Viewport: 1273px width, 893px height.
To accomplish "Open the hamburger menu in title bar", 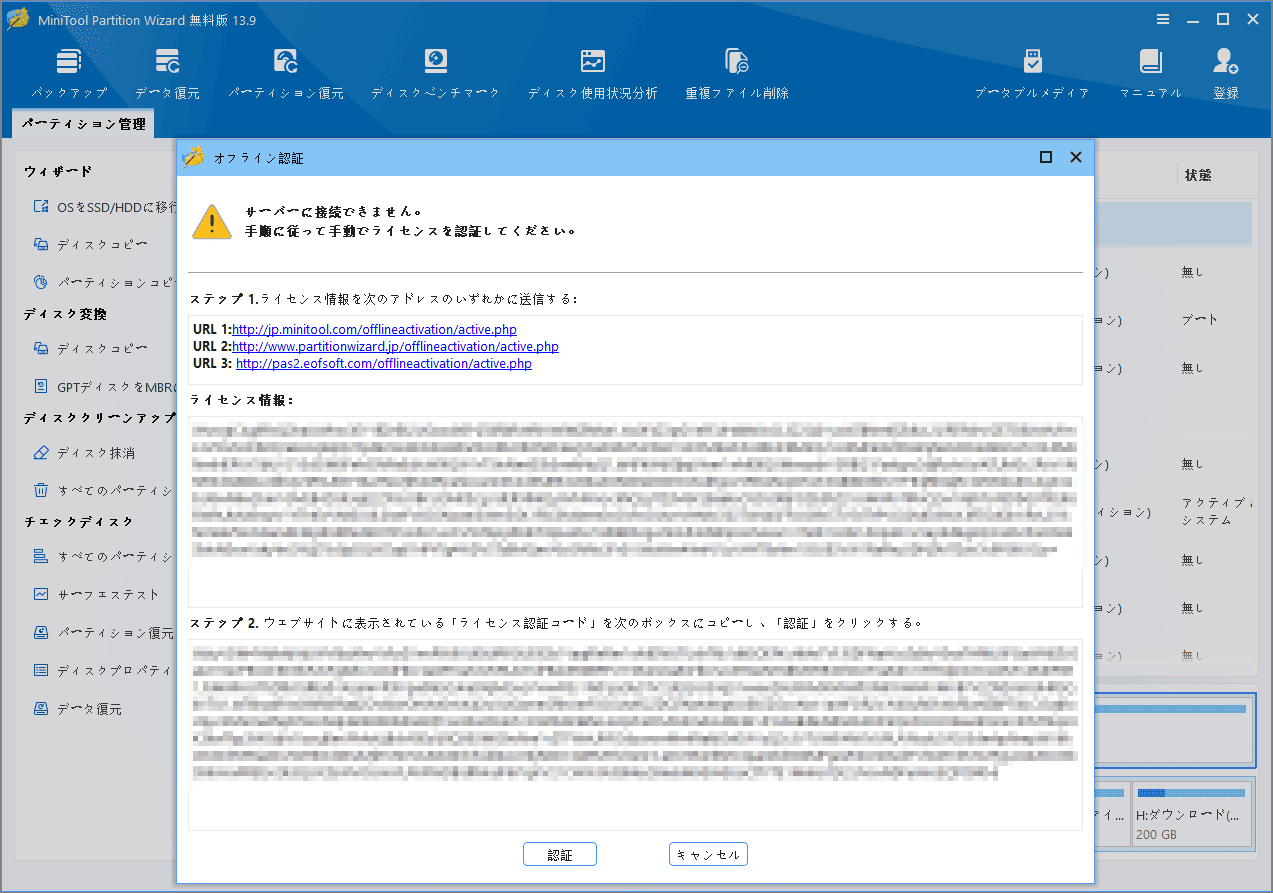I will point(1163,19).
